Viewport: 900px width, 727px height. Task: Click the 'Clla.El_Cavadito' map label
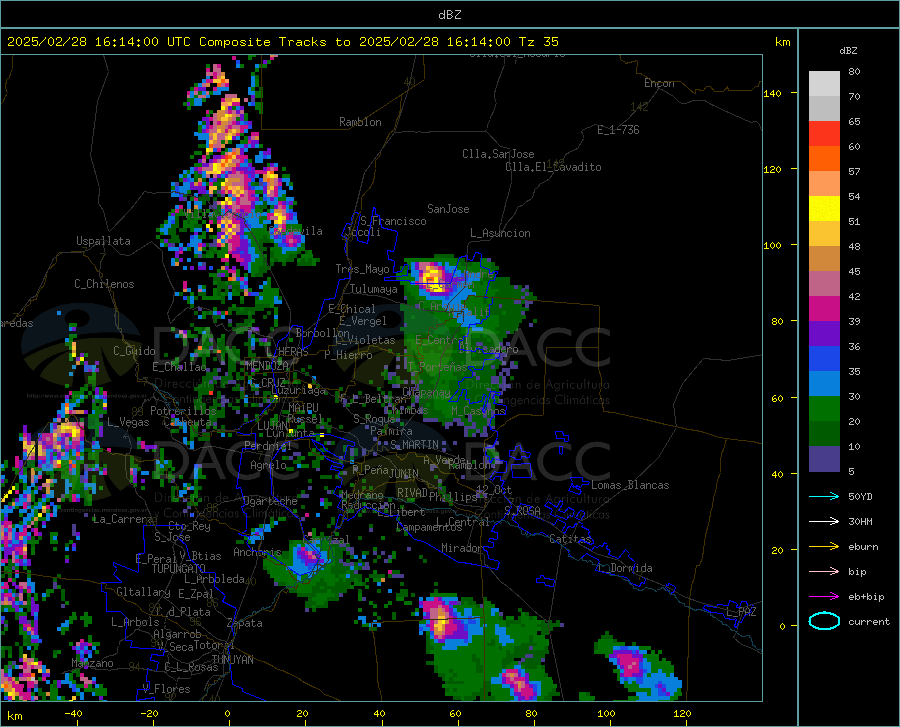coord(553,167)
